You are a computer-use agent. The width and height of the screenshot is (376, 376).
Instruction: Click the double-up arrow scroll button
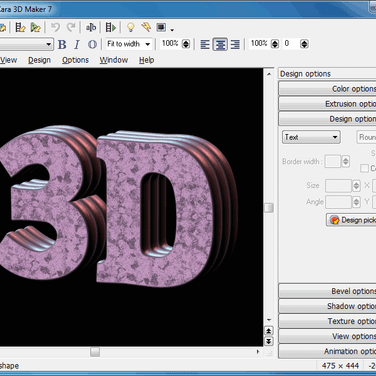(269, 331)
